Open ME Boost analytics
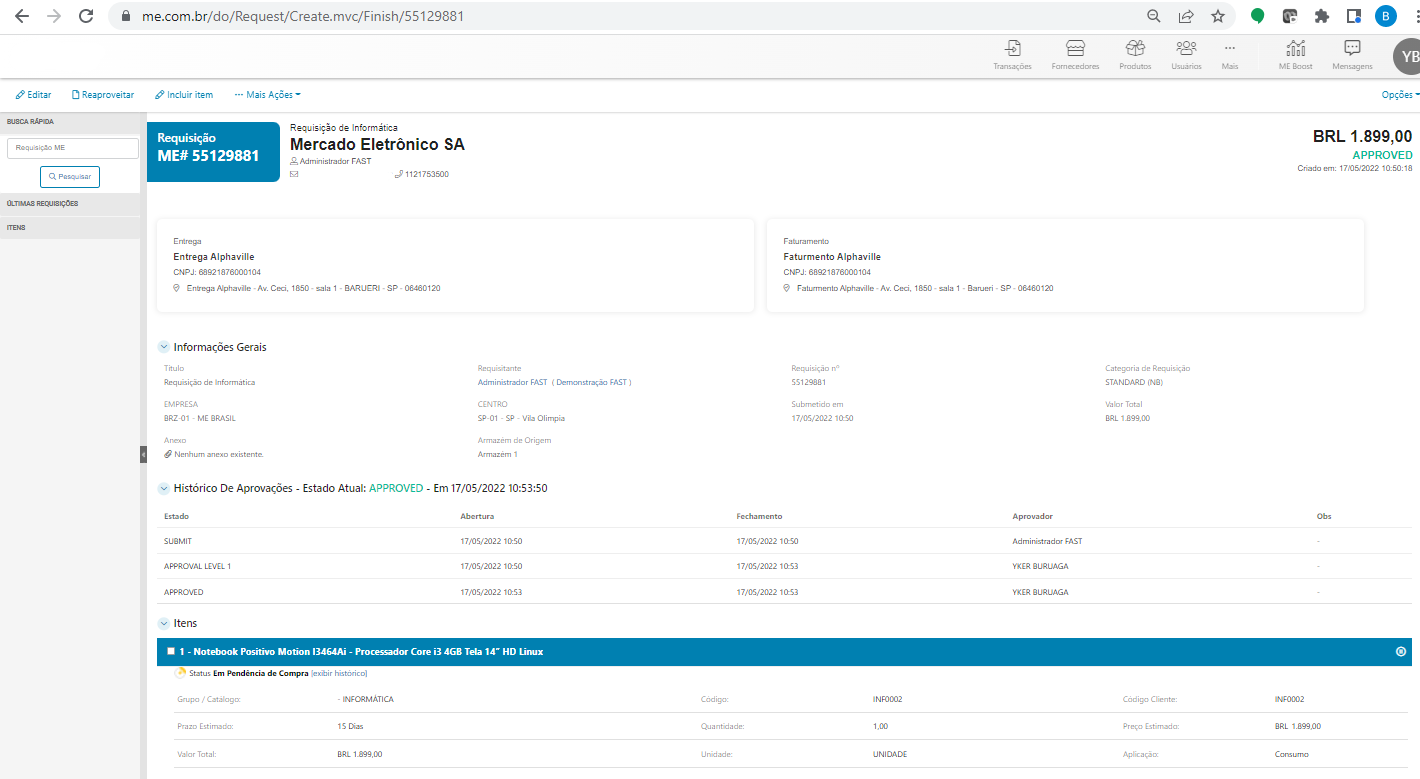 (1296, 55)
